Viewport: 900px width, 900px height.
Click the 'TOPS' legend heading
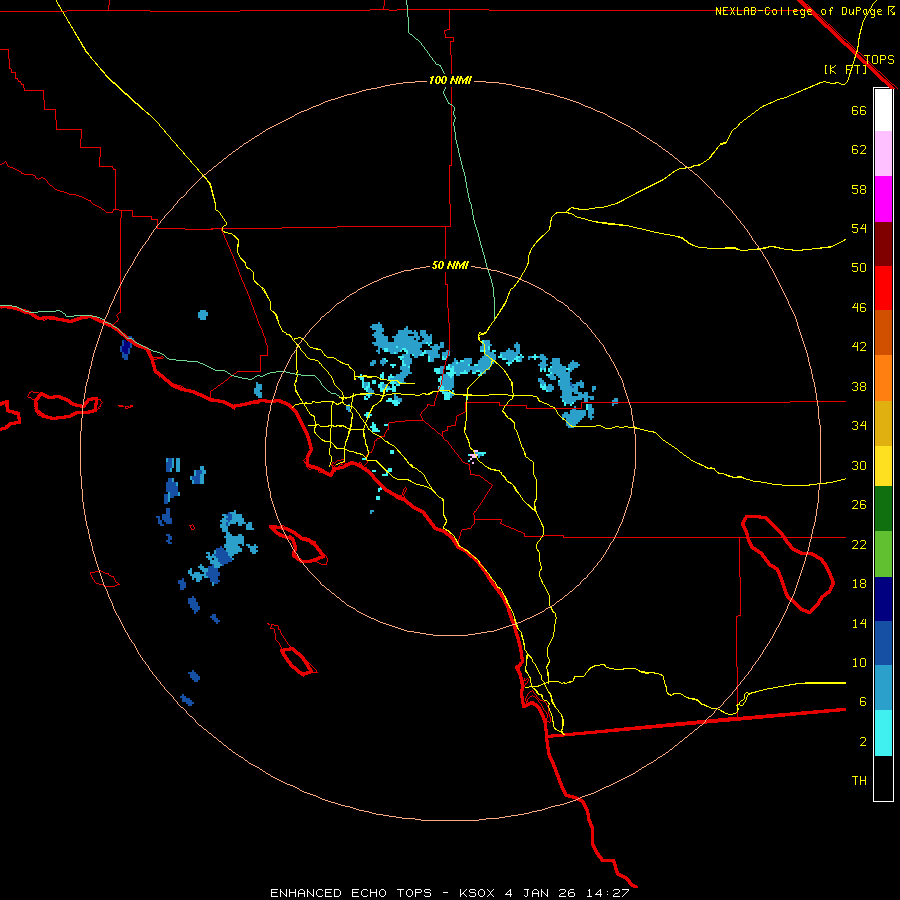879,60
